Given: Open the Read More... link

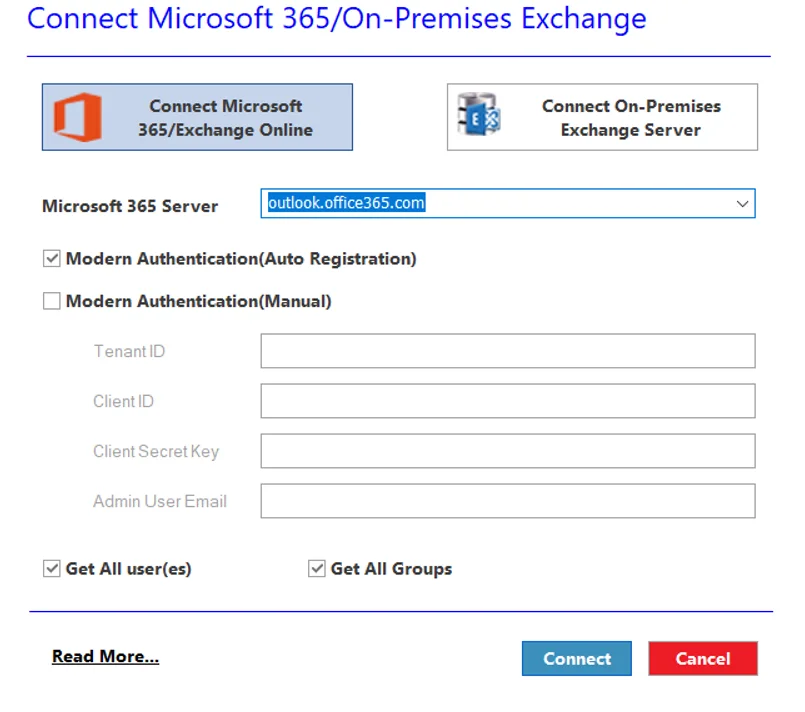Looking at the screenshot, I should point(105,656).
